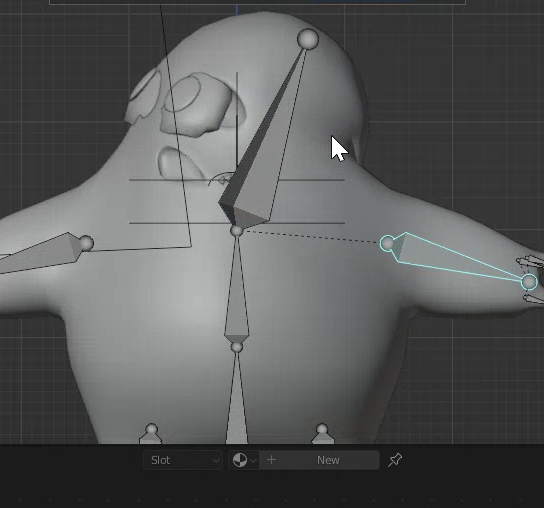This screenshot has height=508, width=544.
Task: Expand the chevron beside the material sphere icon
Action: 253,461
